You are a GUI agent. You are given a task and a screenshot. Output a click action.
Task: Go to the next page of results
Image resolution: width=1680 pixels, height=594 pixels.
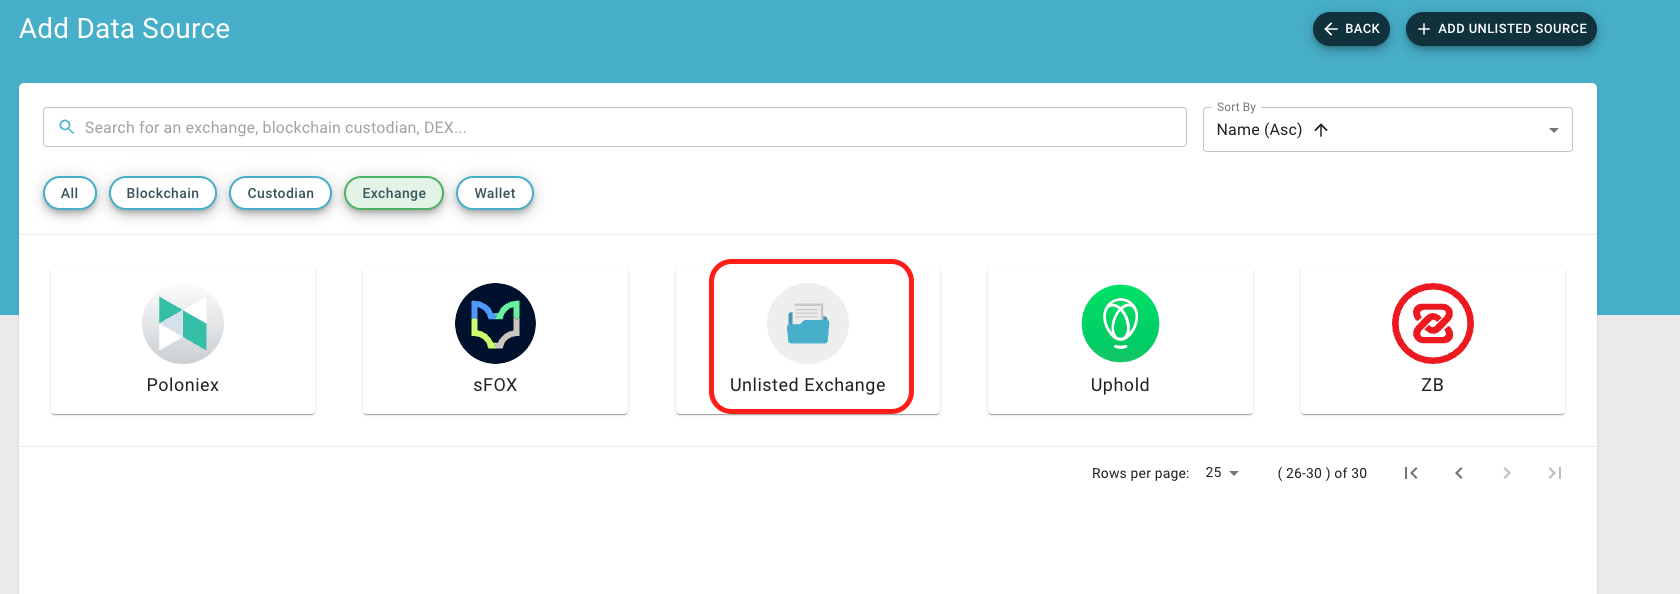tap(1507, 473)
